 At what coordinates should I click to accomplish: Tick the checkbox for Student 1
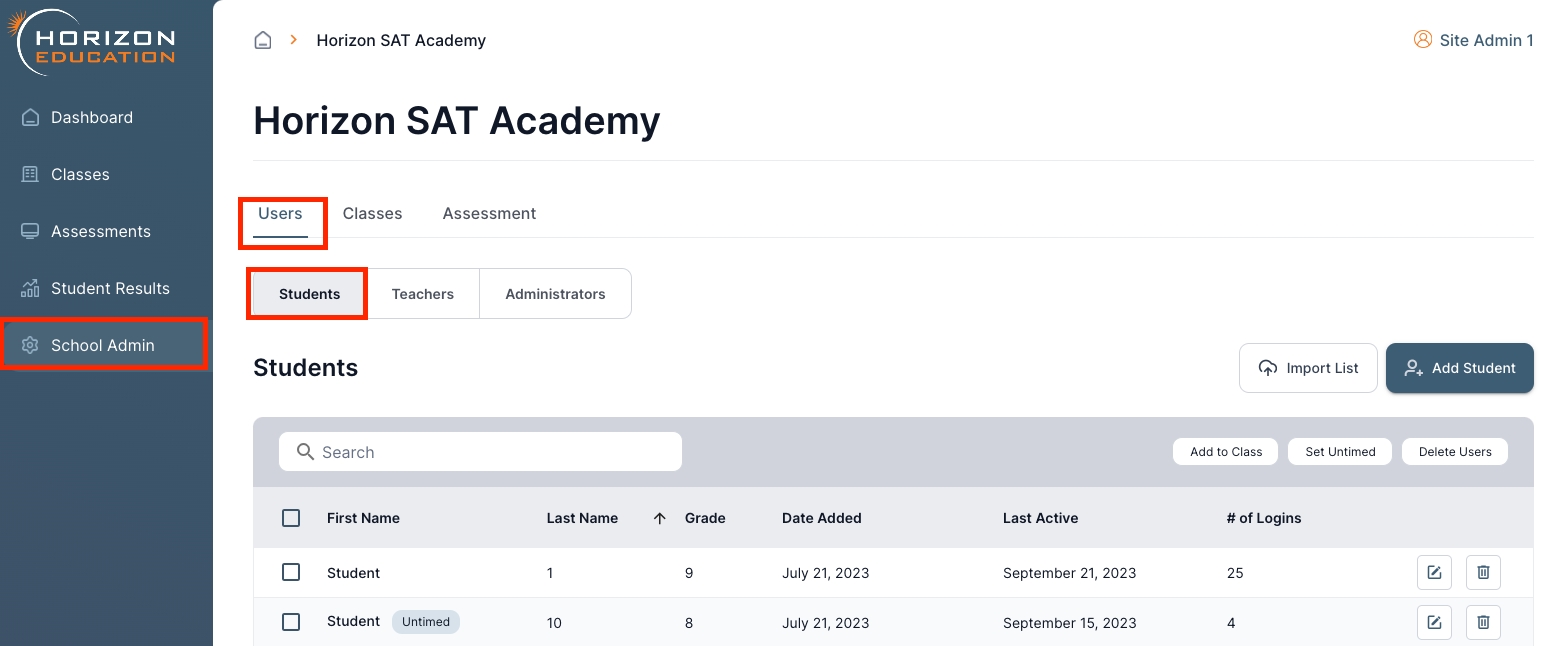291,572
